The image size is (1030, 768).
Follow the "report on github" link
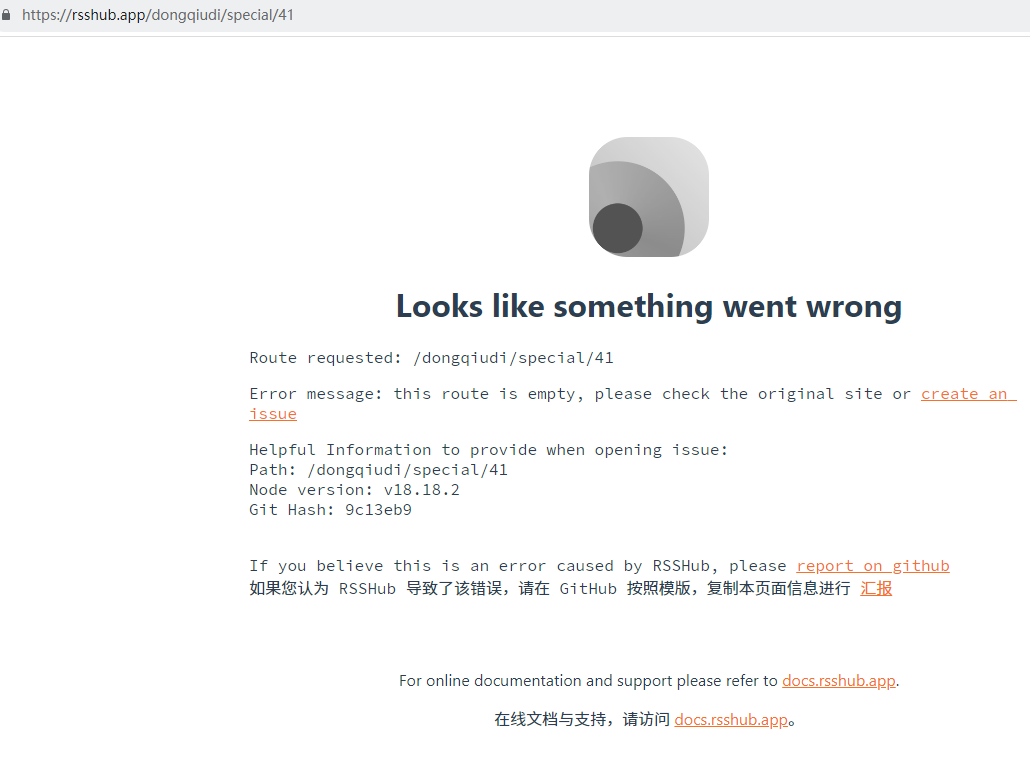coord(872,565)
